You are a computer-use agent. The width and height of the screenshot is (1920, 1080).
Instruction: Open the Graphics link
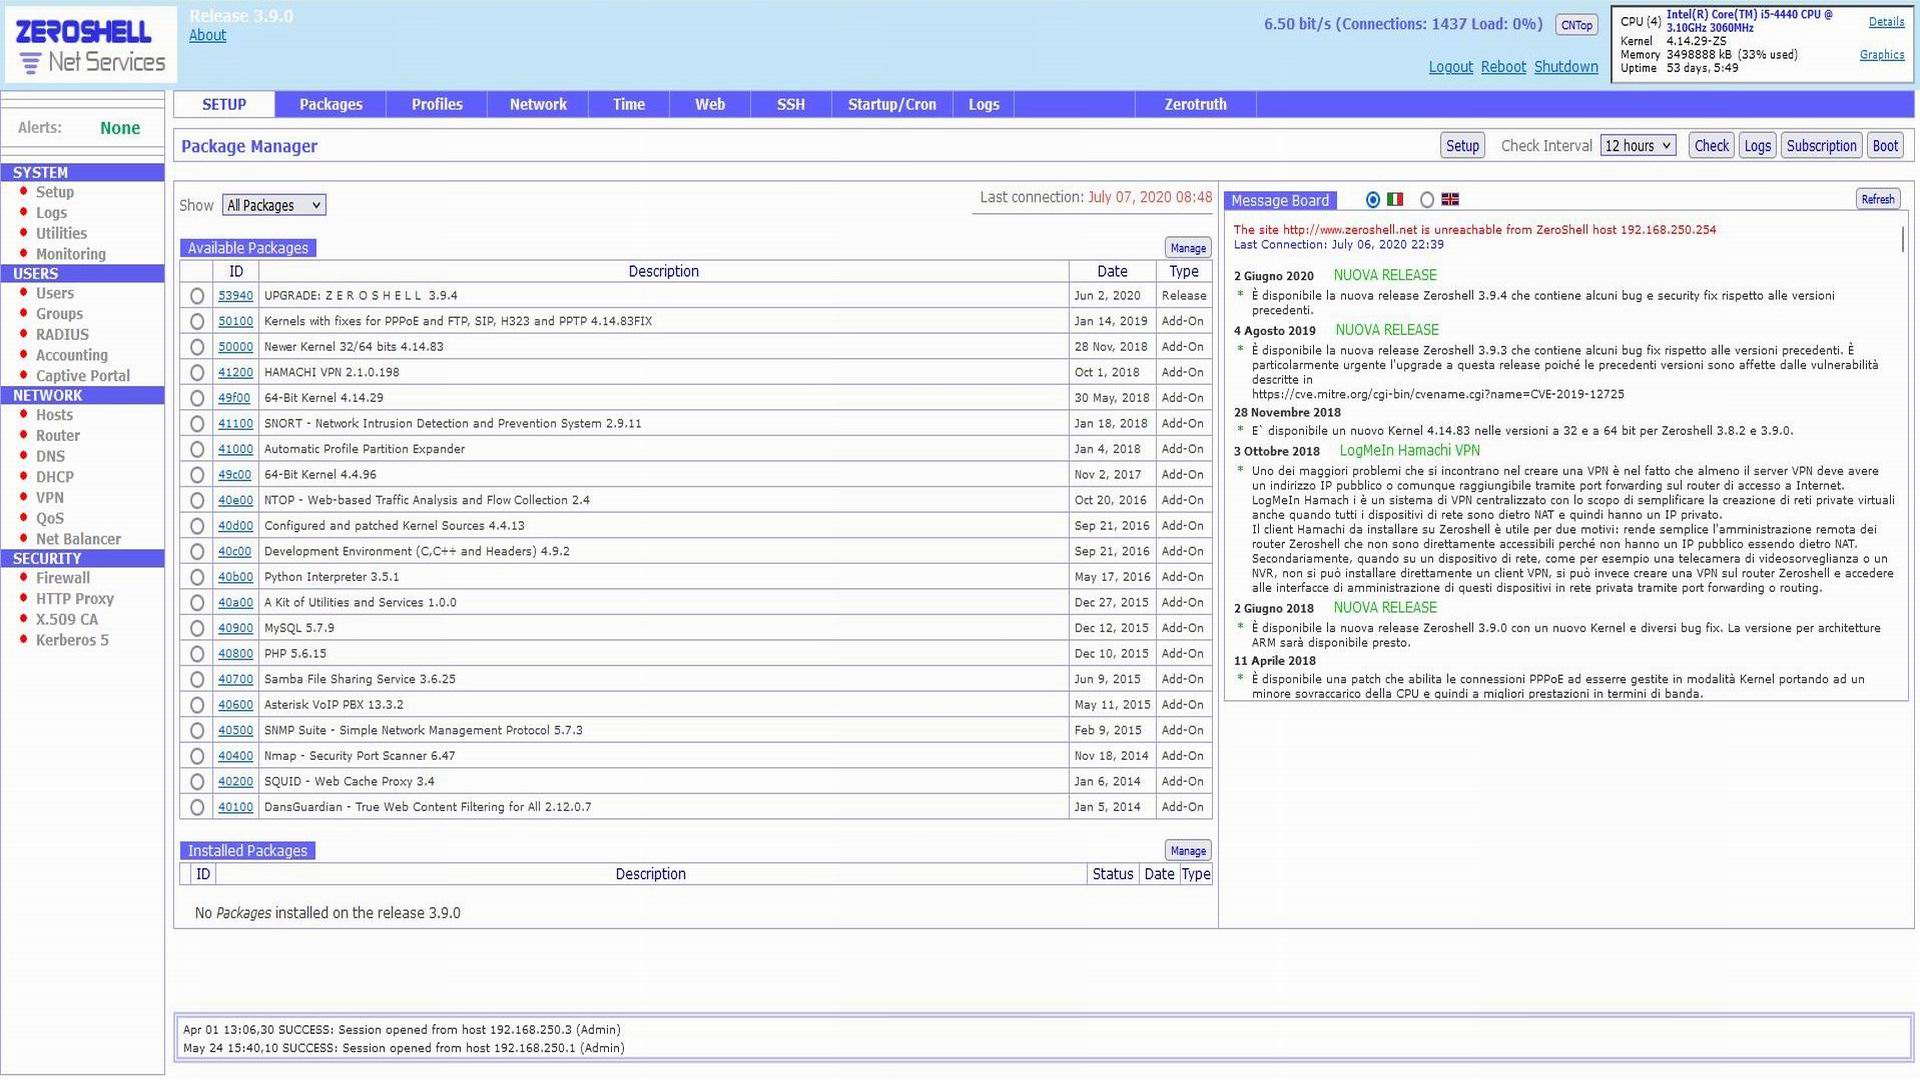[1882, 55]
